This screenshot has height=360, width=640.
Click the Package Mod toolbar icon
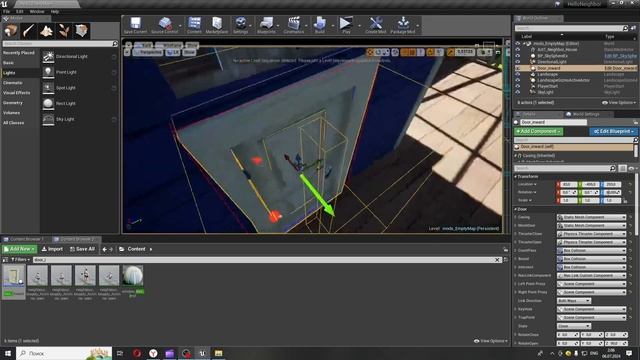[x=403, y=25]
